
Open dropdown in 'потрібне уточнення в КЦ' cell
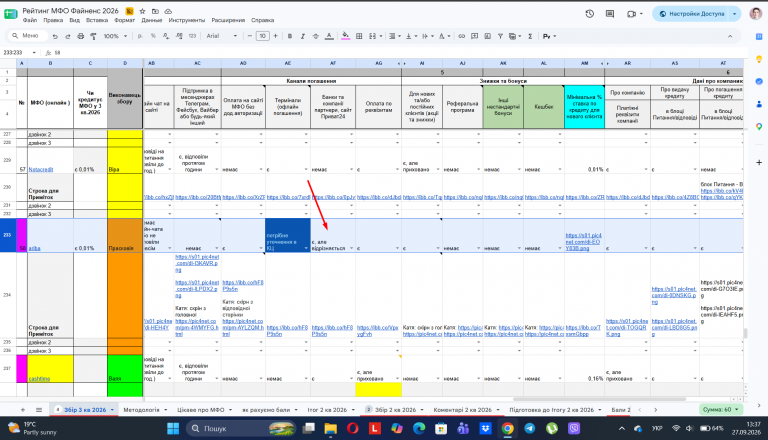306,248
